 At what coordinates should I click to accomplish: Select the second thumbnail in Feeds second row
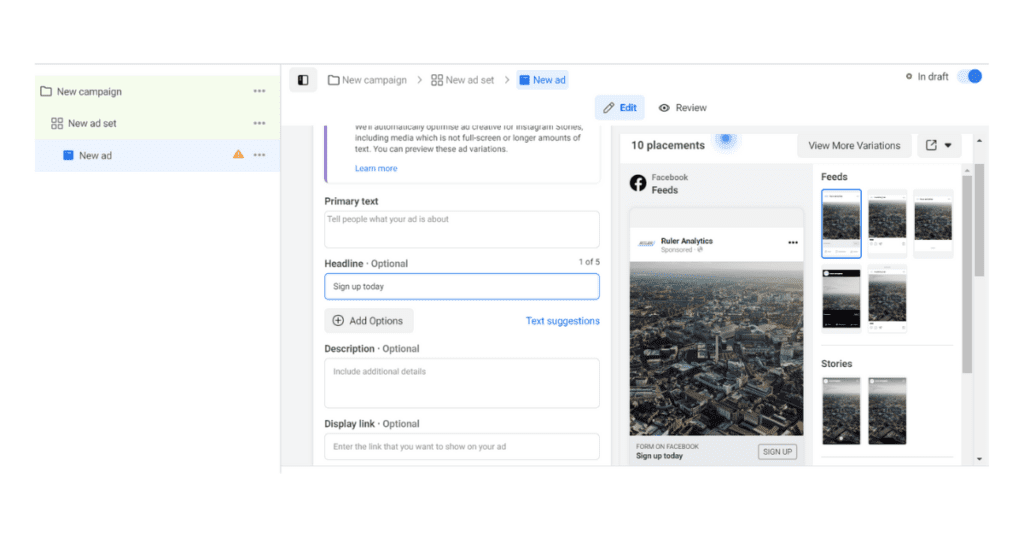887,299
